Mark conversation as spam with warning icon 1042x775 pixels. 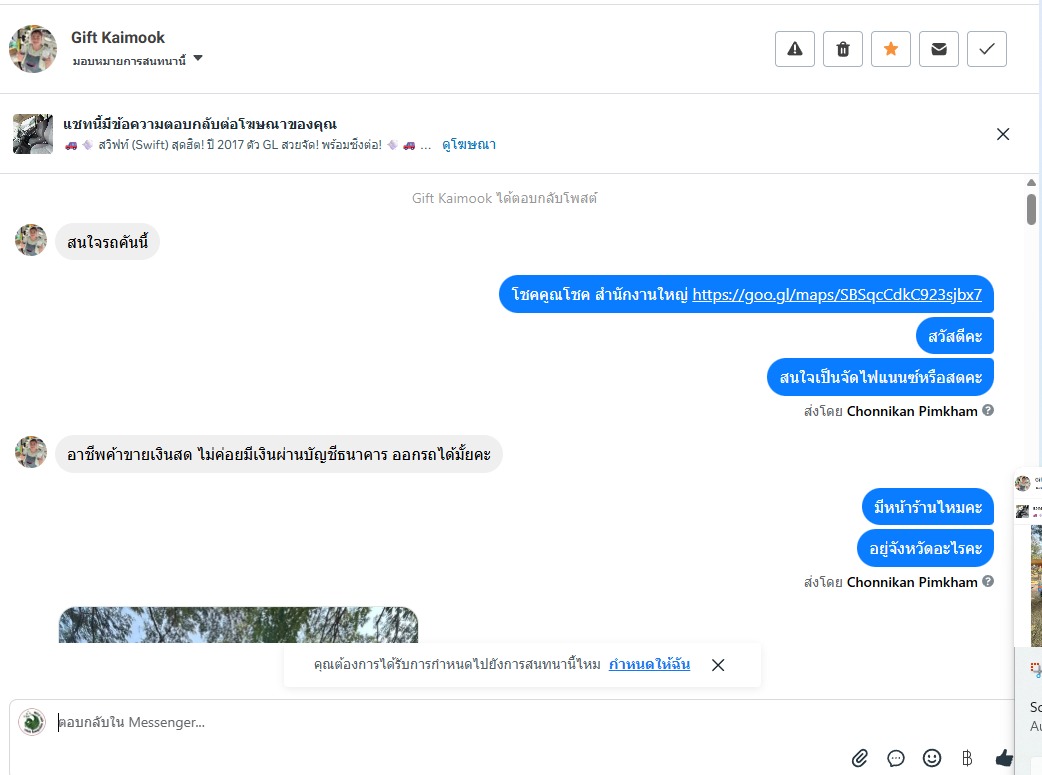click(x=795, y=49)
